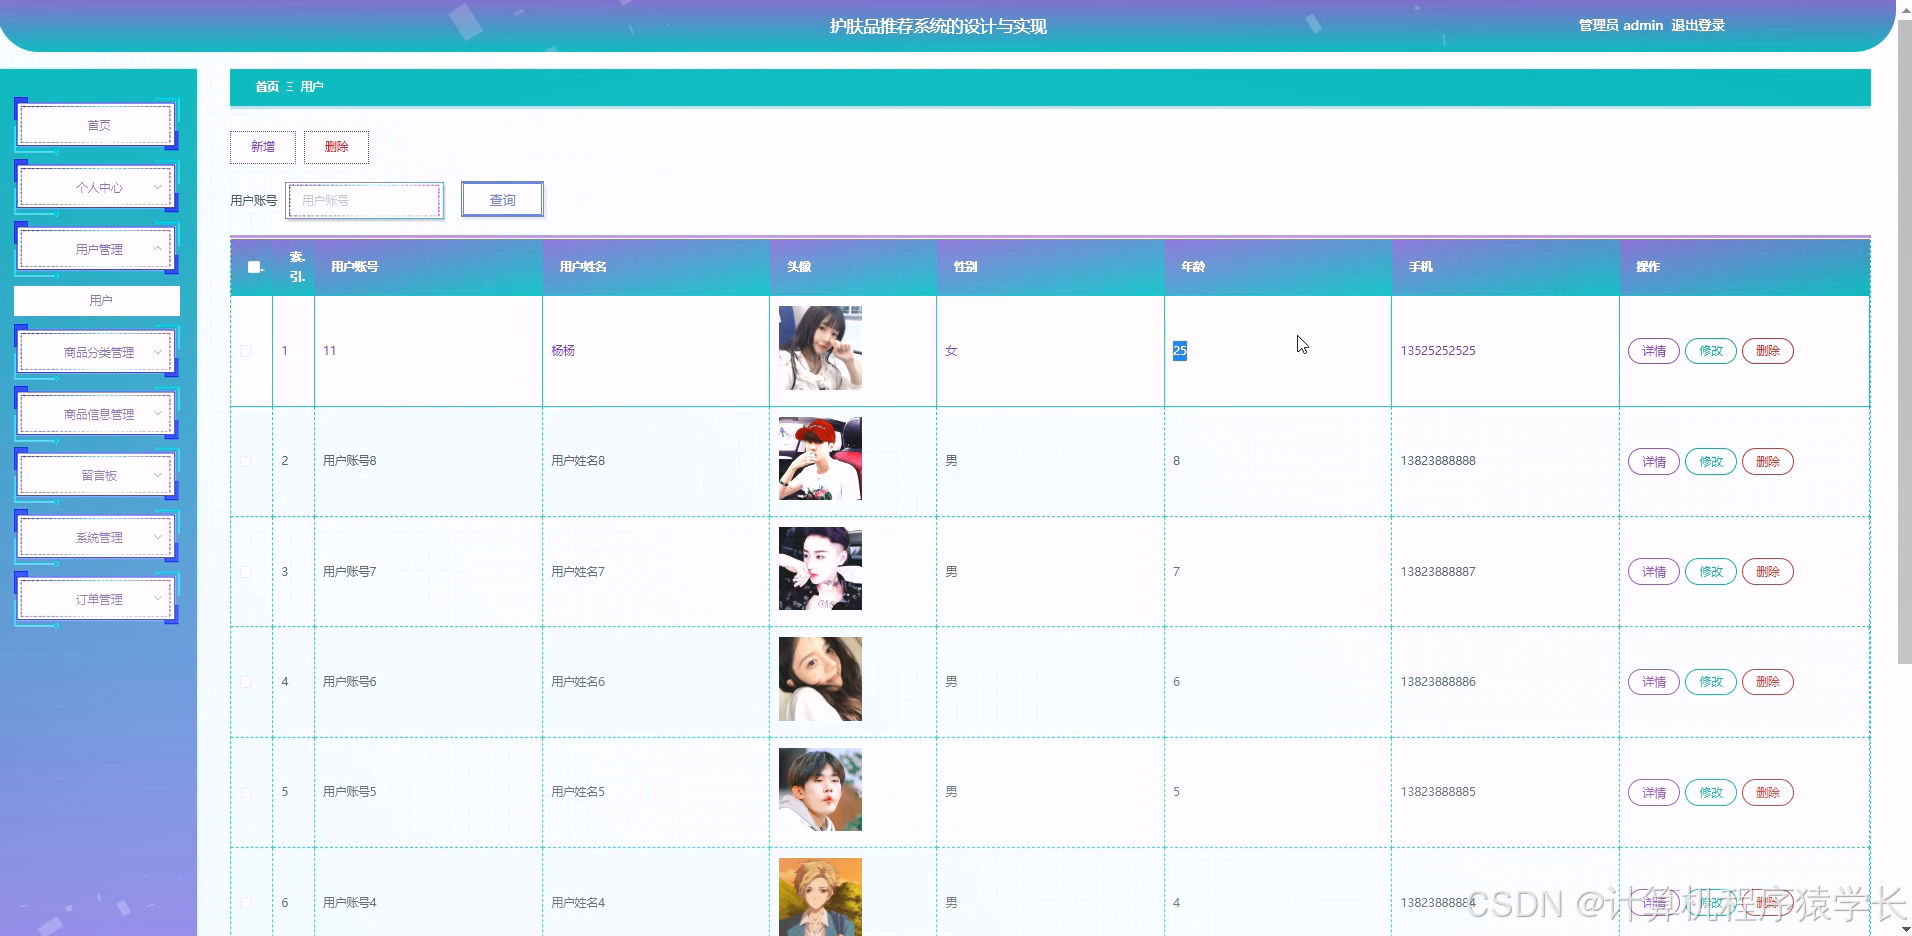Viewport: 1912px width, 936px height.
Task: Expand the 个人中心 sidebar menu
Action: point(97,187)
